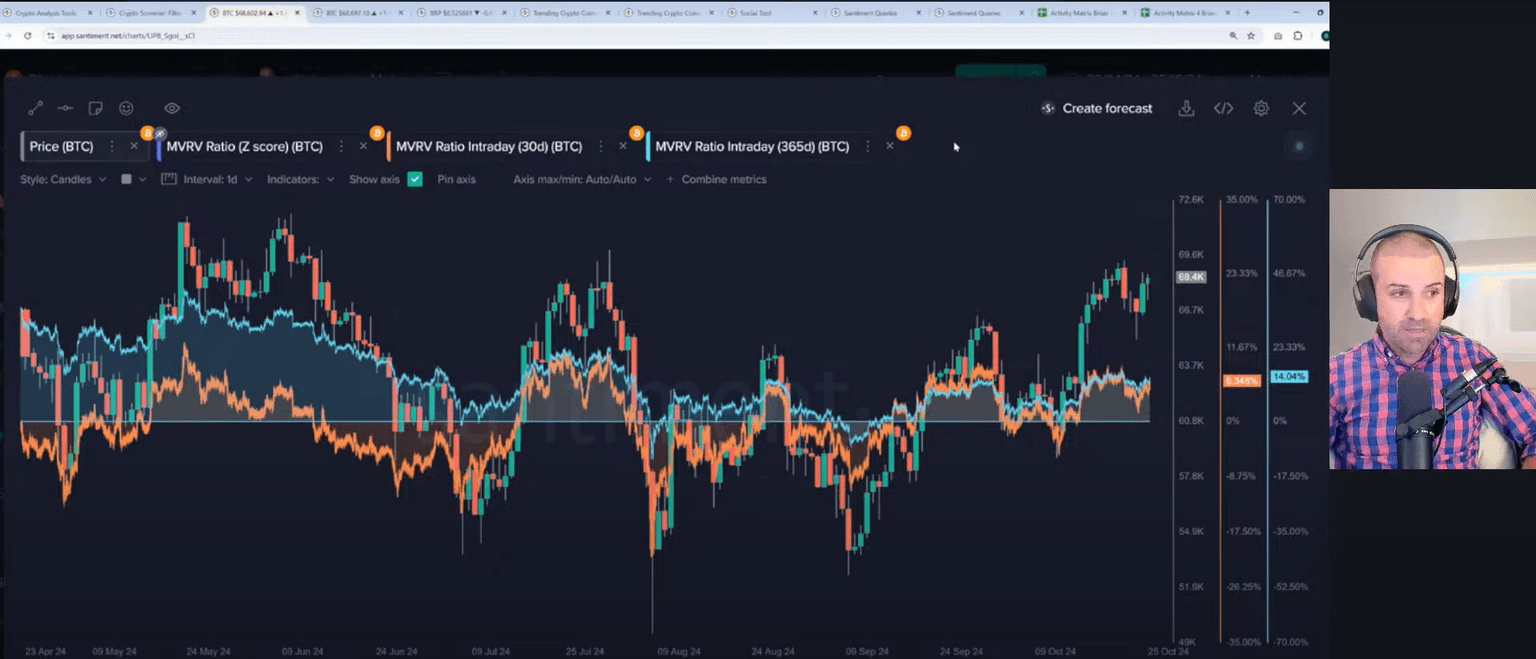
Task: Open chart settings gear icon
Action: 1261,108
